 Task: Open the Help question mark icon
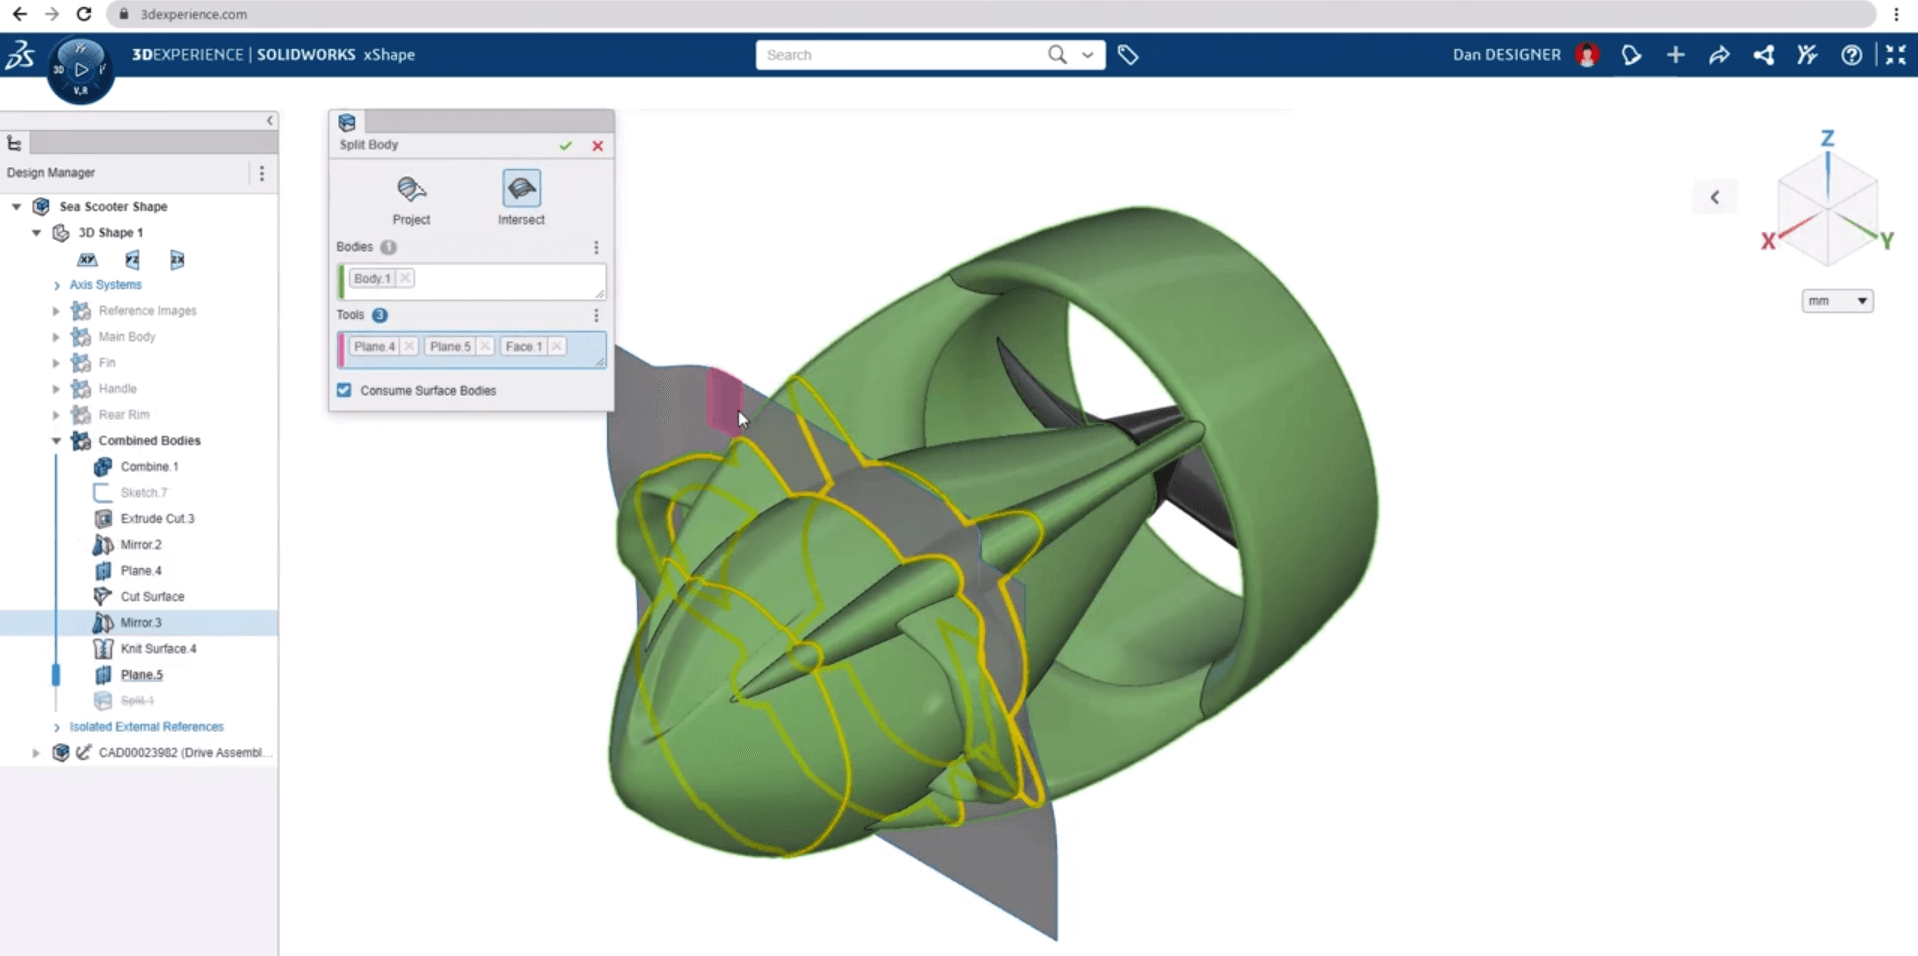coord(1851,55)
